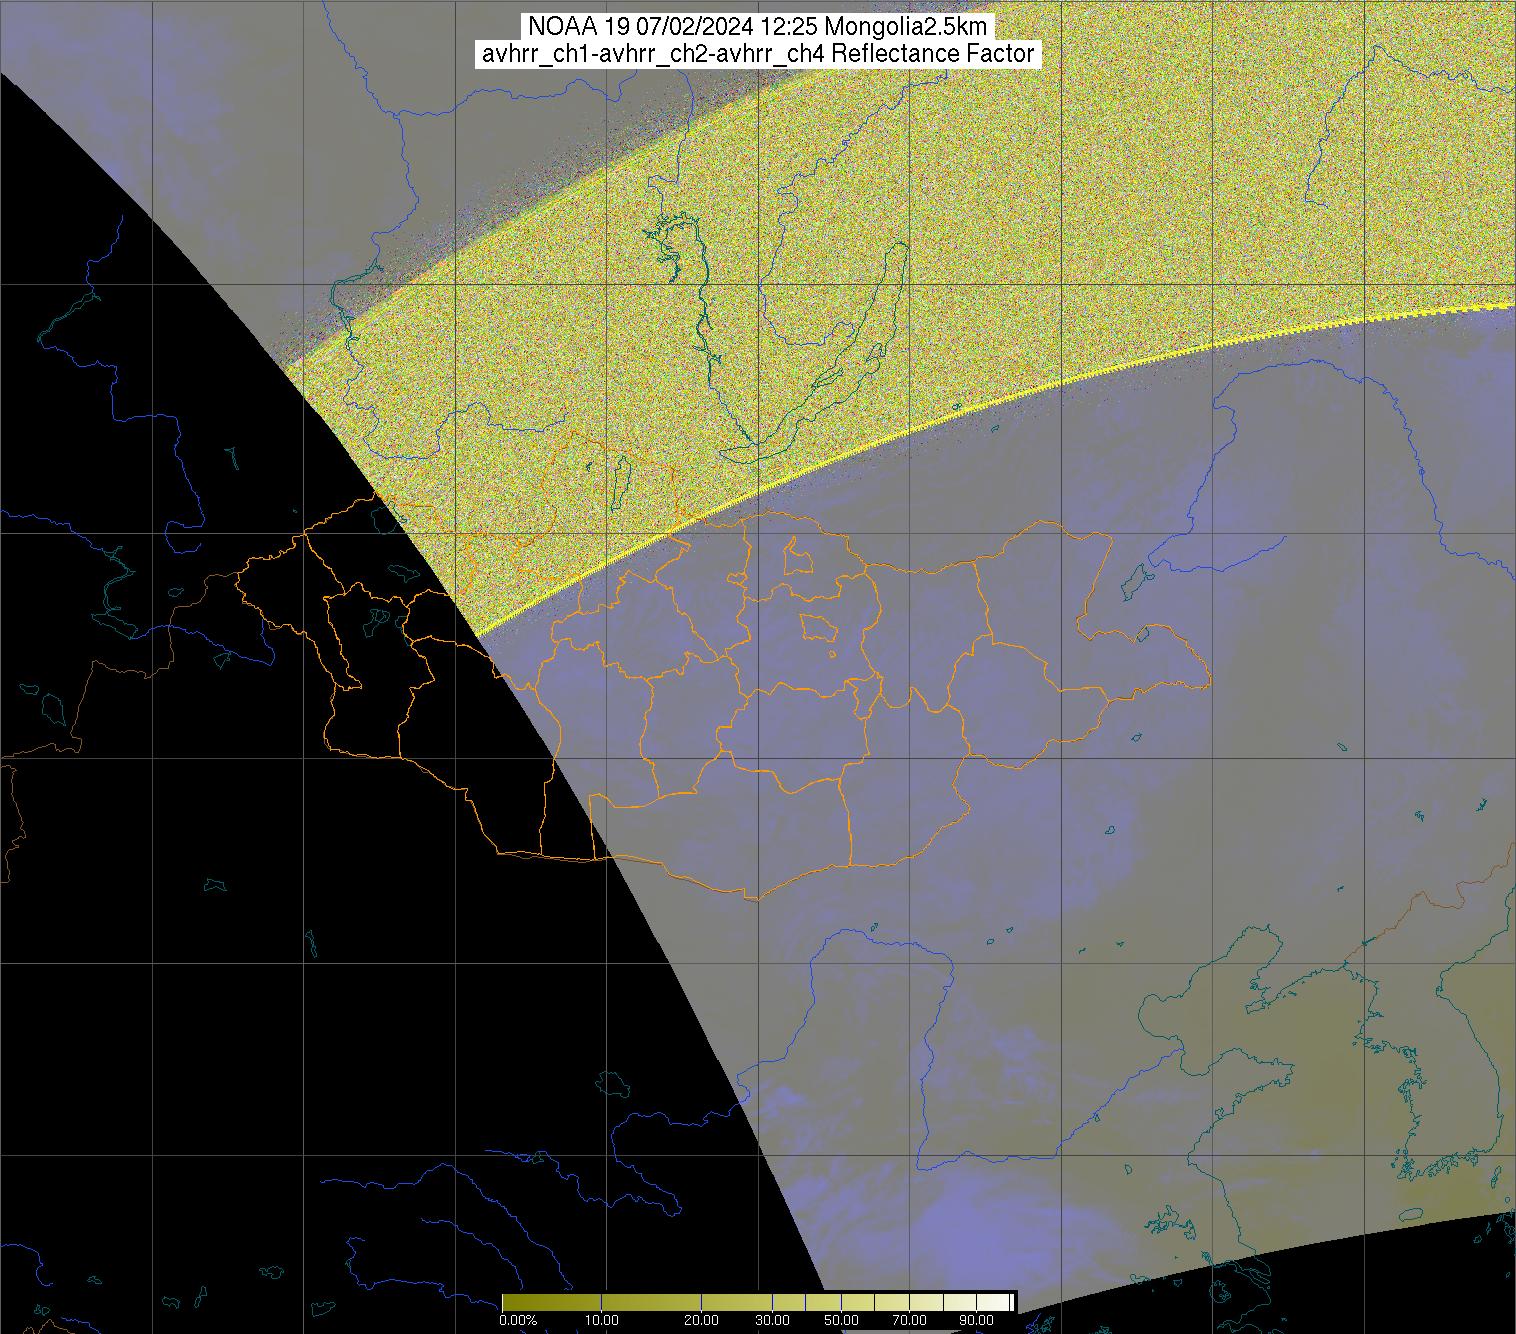
Task: Pick the white end of the color bar
Action: click(1005, 1302)
